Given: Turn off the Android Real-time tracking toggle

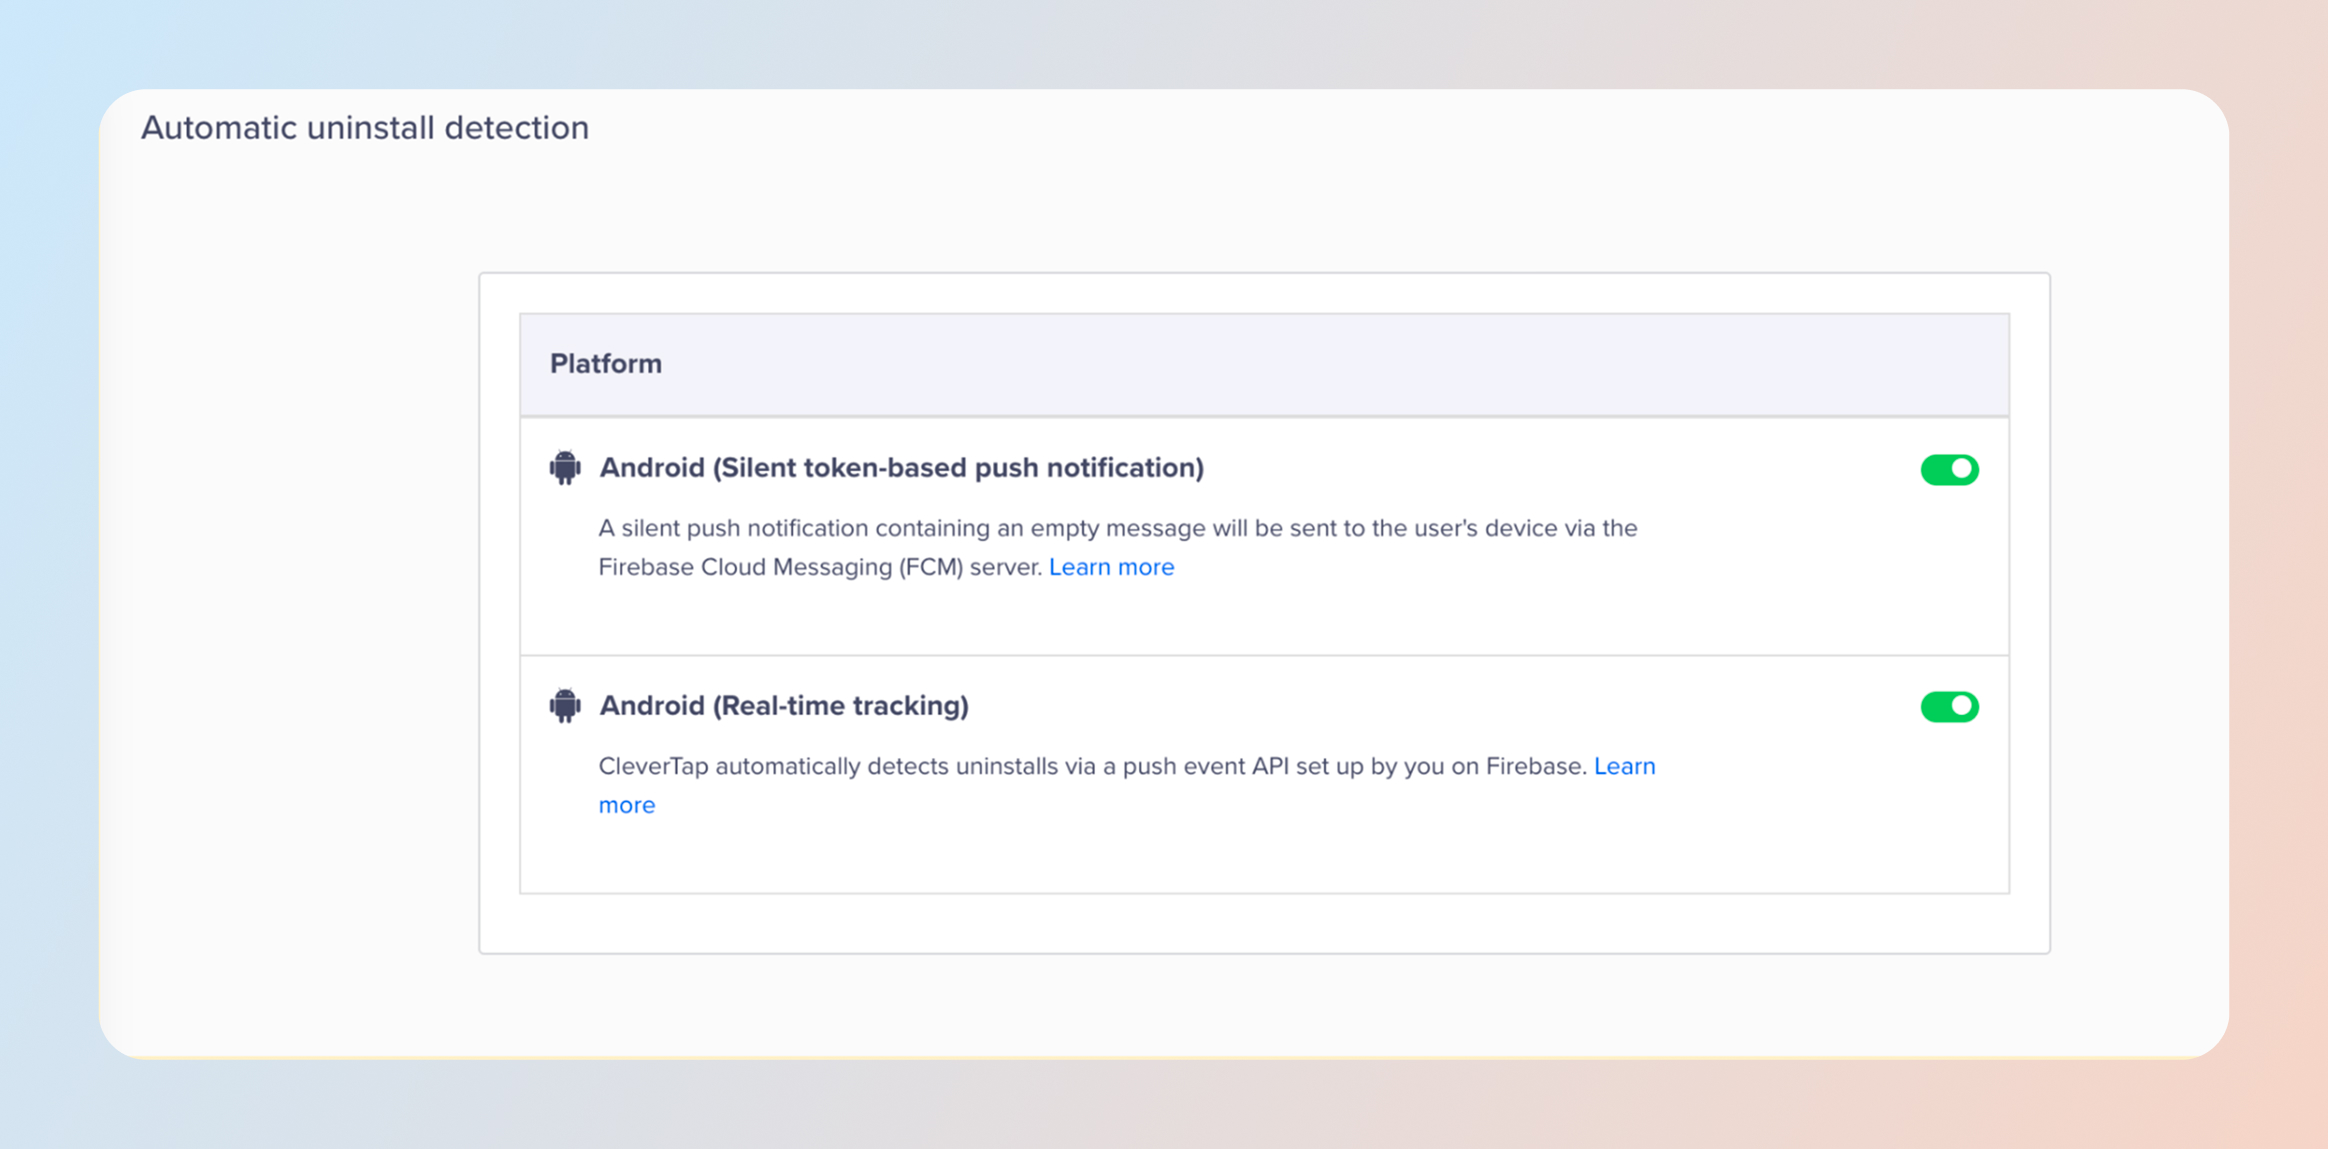Looking at the screenshot, I should (1949, 707).
